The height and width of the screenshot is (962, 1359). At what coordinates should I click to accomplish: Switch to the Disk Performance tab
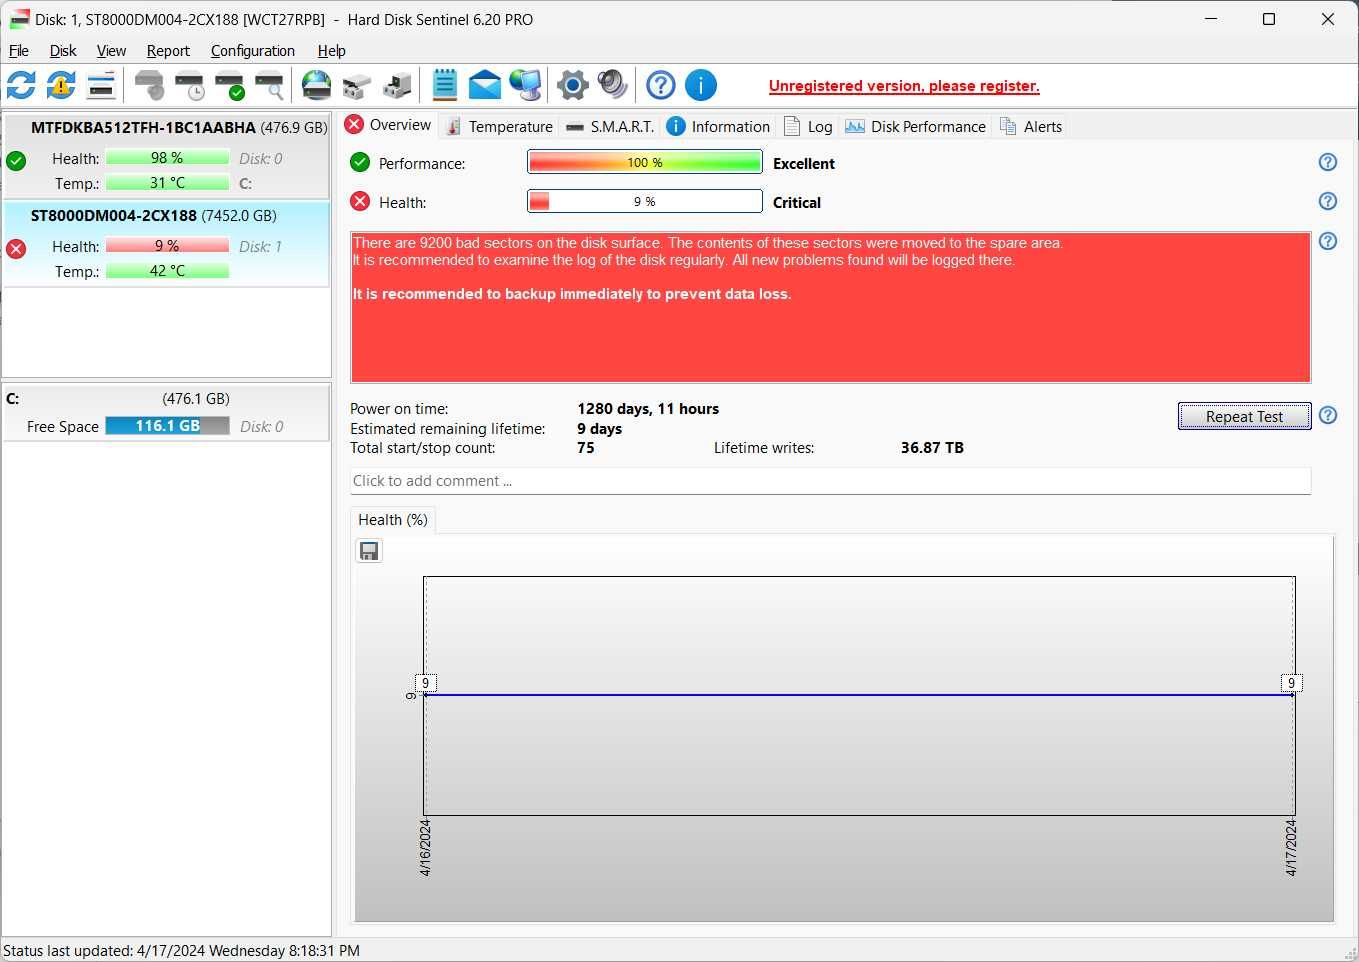click(x=916, y=127)
